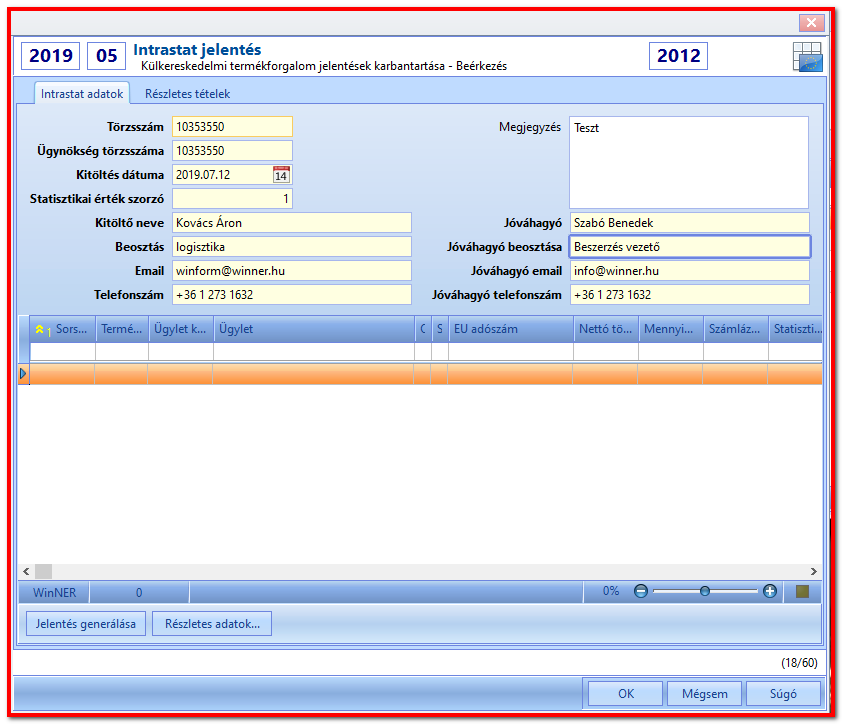Select the row indicator arrow of orange row
Image resolution: width=842 pixels, height=724 pixels.
click(x=23, y=373)
